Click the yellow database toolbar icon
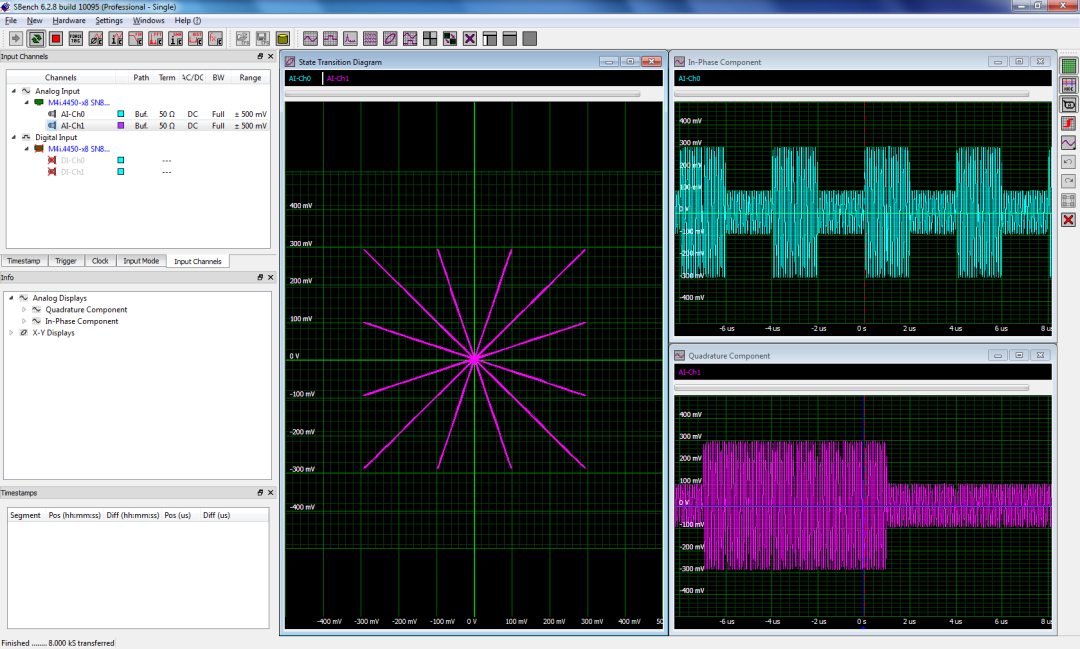The height and width of the screenshot is (649, 1080). pos(282,39)
